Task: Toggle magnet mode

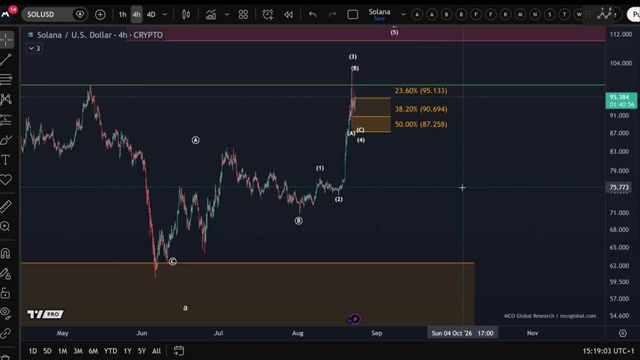Action: [6, 253]
